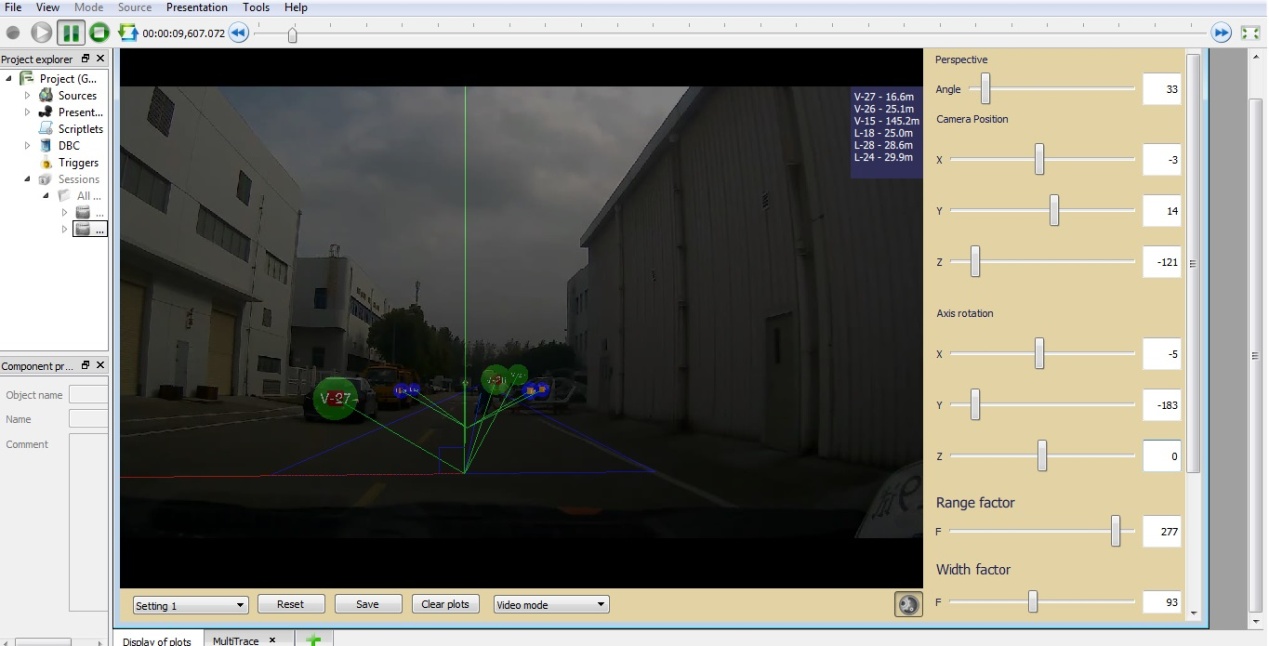Viewport: 1269px width, 646px height.
Task: Add a new tab with green plus
Action: (x=314, y=640)
